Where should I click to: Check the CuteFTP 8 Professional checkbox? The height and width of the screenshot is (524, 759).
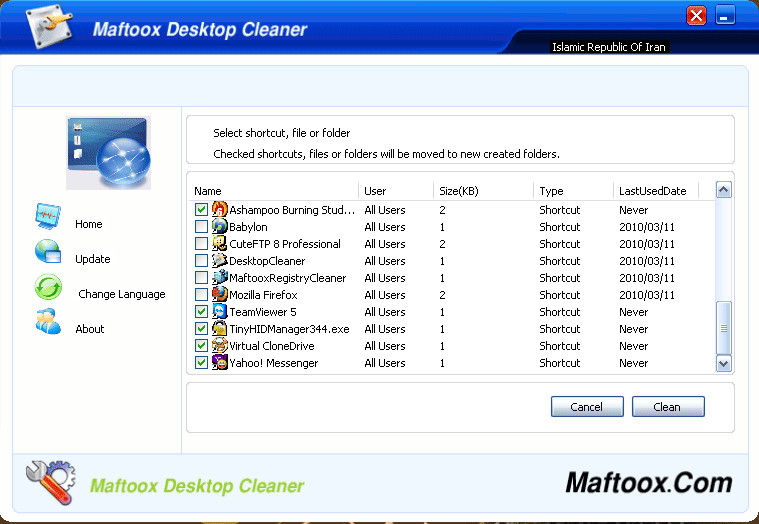(x=201, y=243)
